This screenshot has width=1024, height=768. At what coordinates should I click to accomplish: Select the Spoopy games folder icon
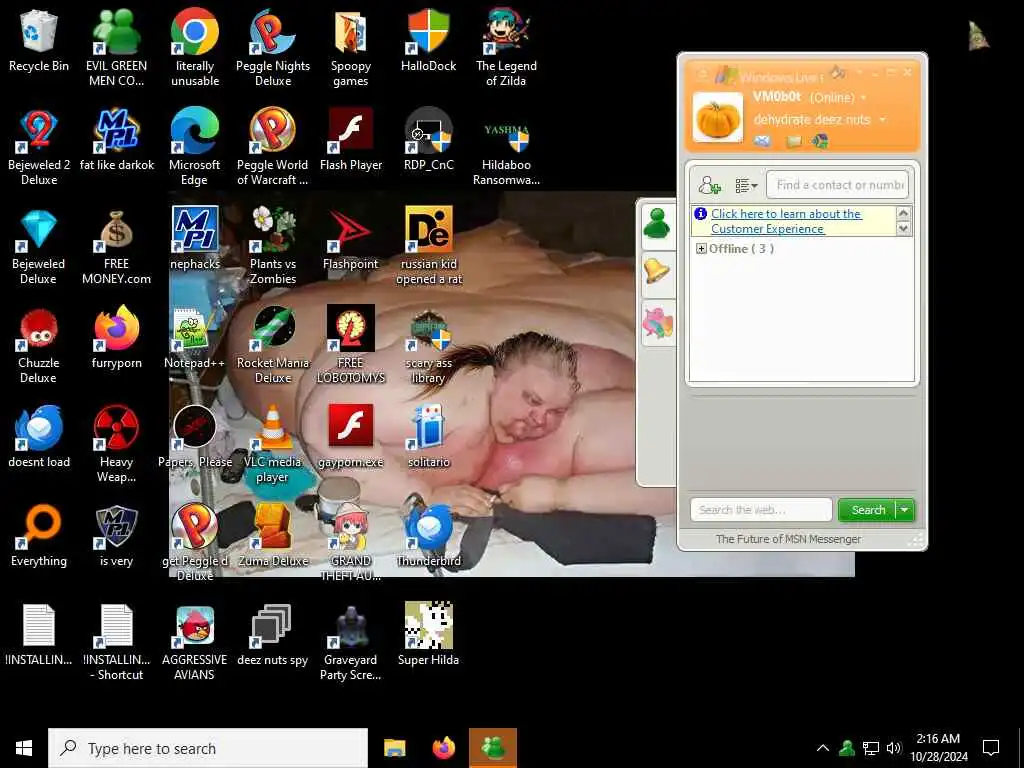click(351, 47)
